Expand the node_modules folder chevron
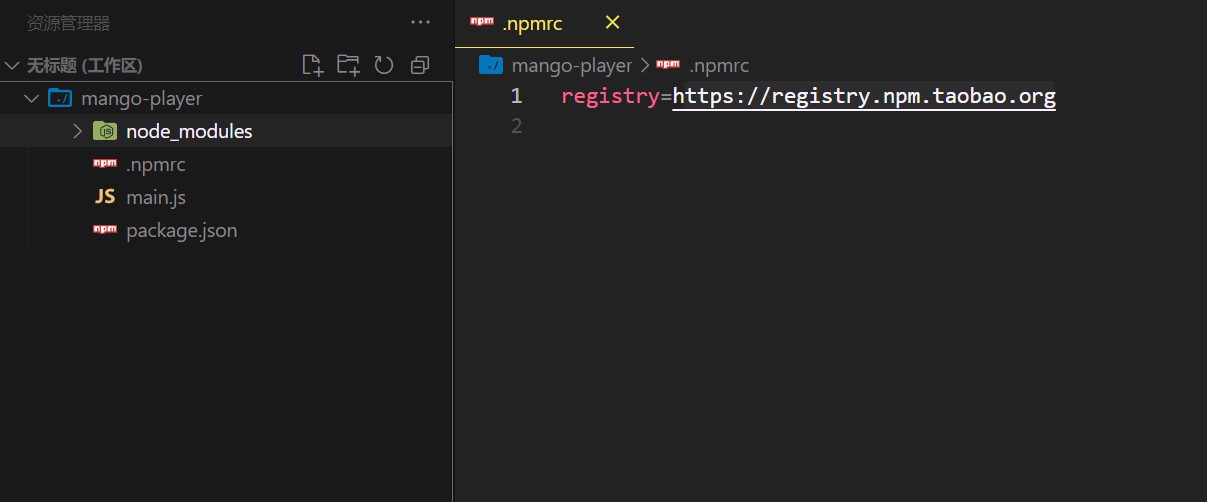 click(77, 131)
